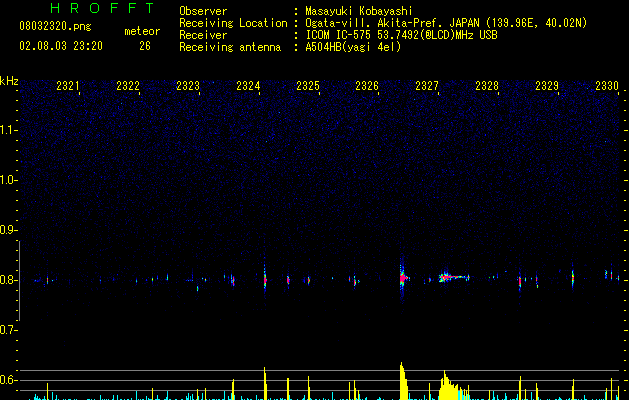629x400 pixels.
Task: Click the HROFFT title text
Action: coord(103,8)
